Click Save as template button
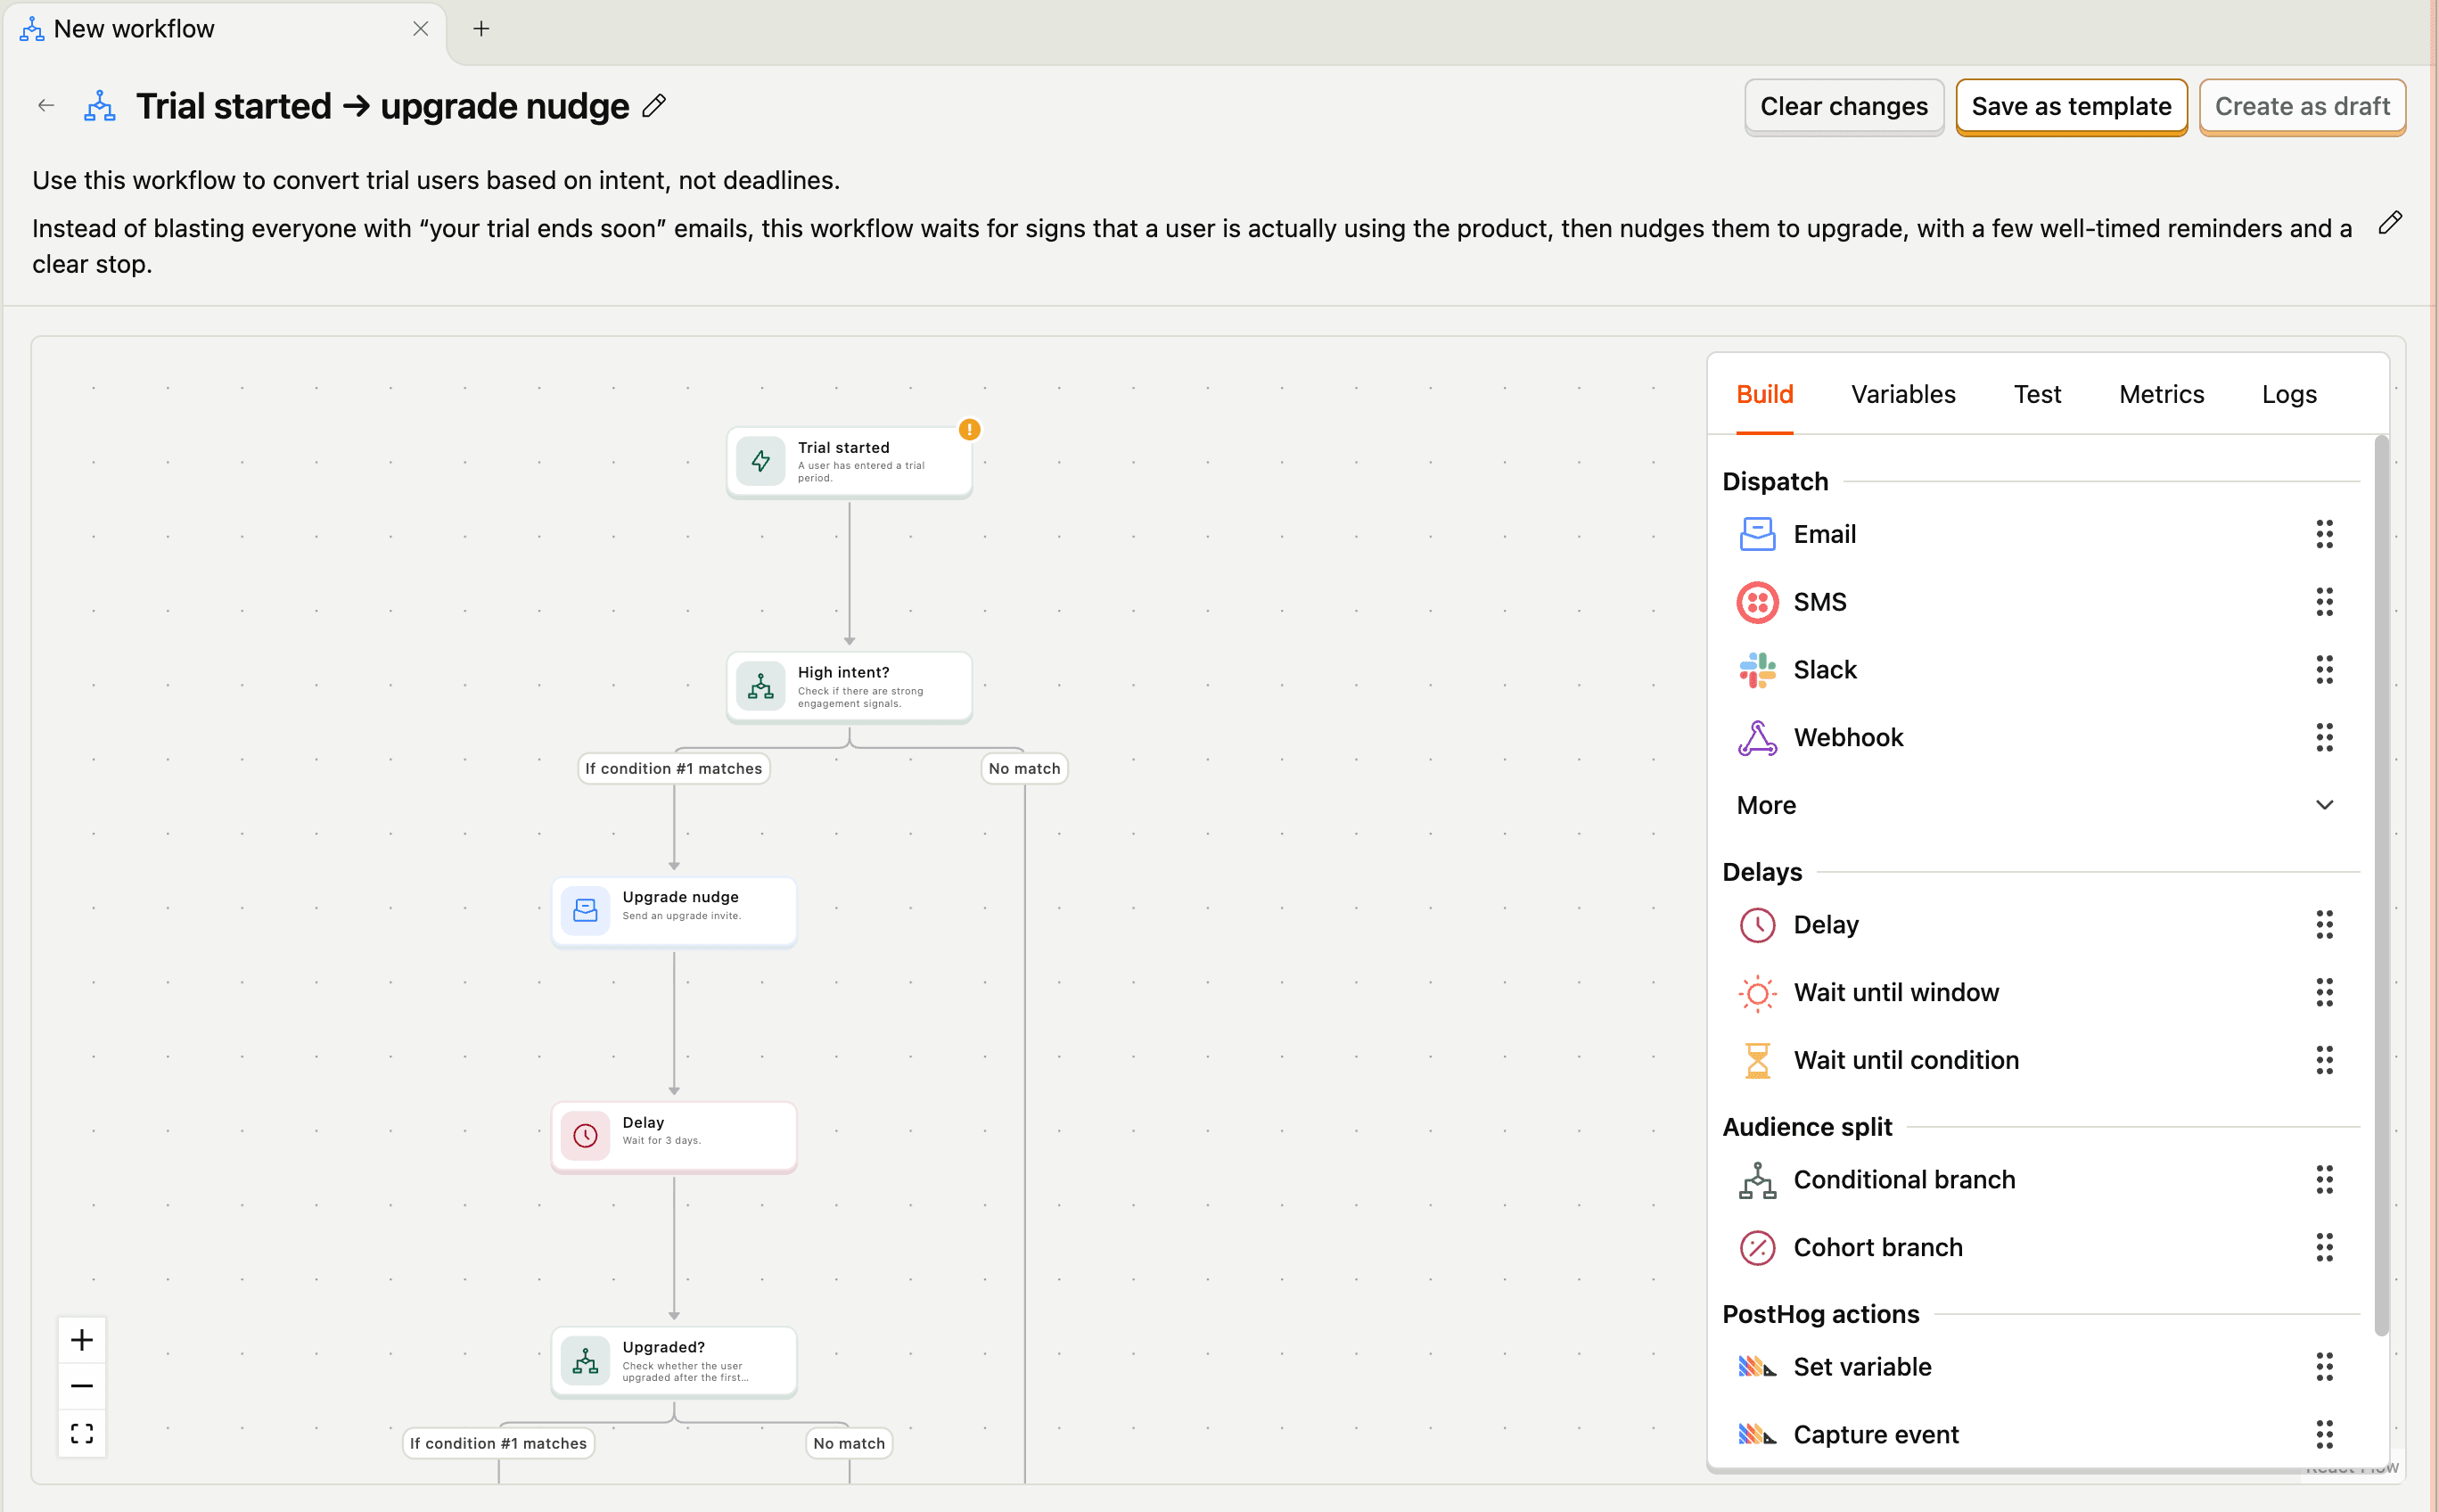The width and height of the screenshot is (2439, 1512). tap(2070, 106)
